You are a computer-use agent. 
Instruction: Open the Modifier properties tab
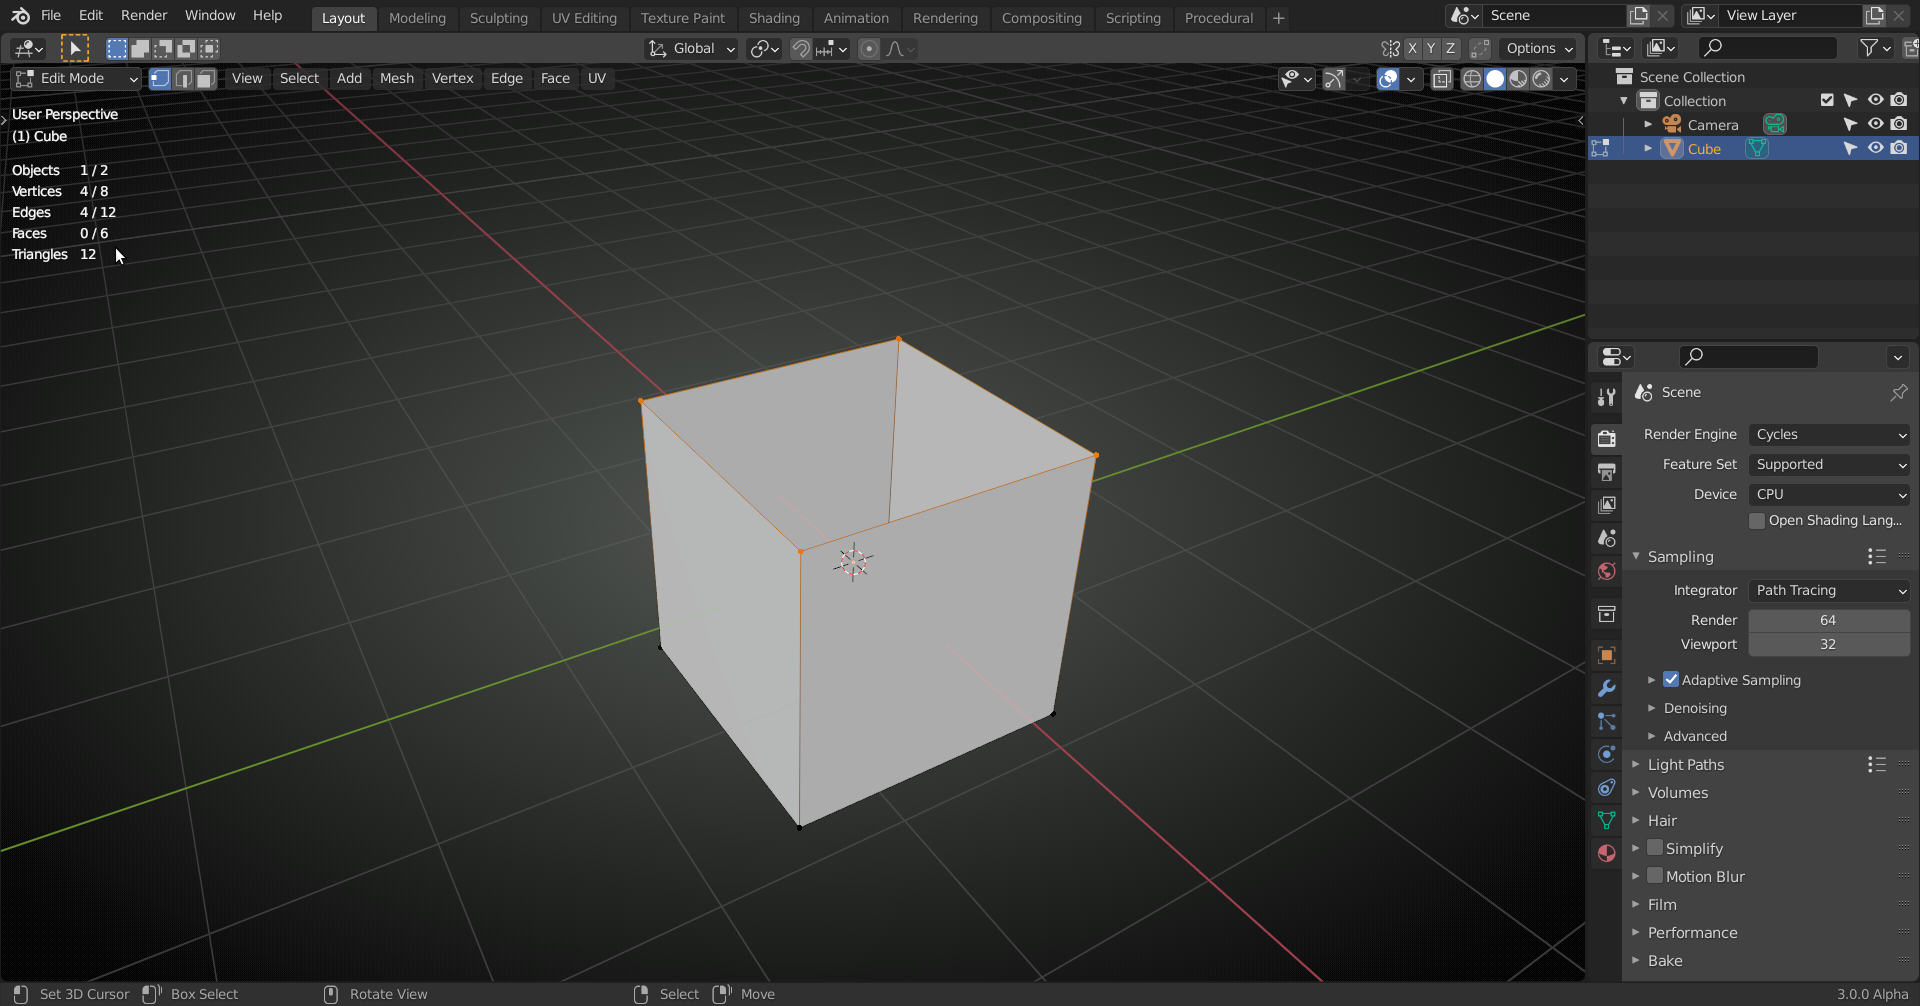coord(1607,688)
